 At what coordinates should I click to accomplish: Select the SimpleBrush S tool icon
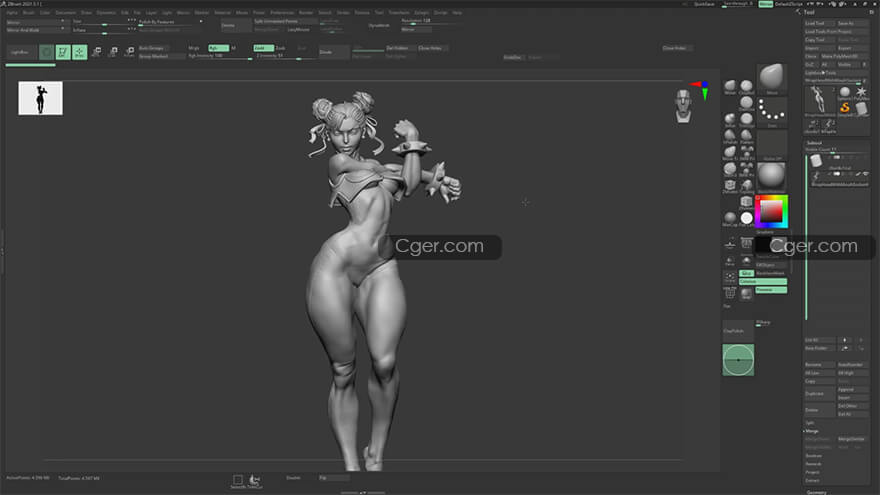coord(845,108)
